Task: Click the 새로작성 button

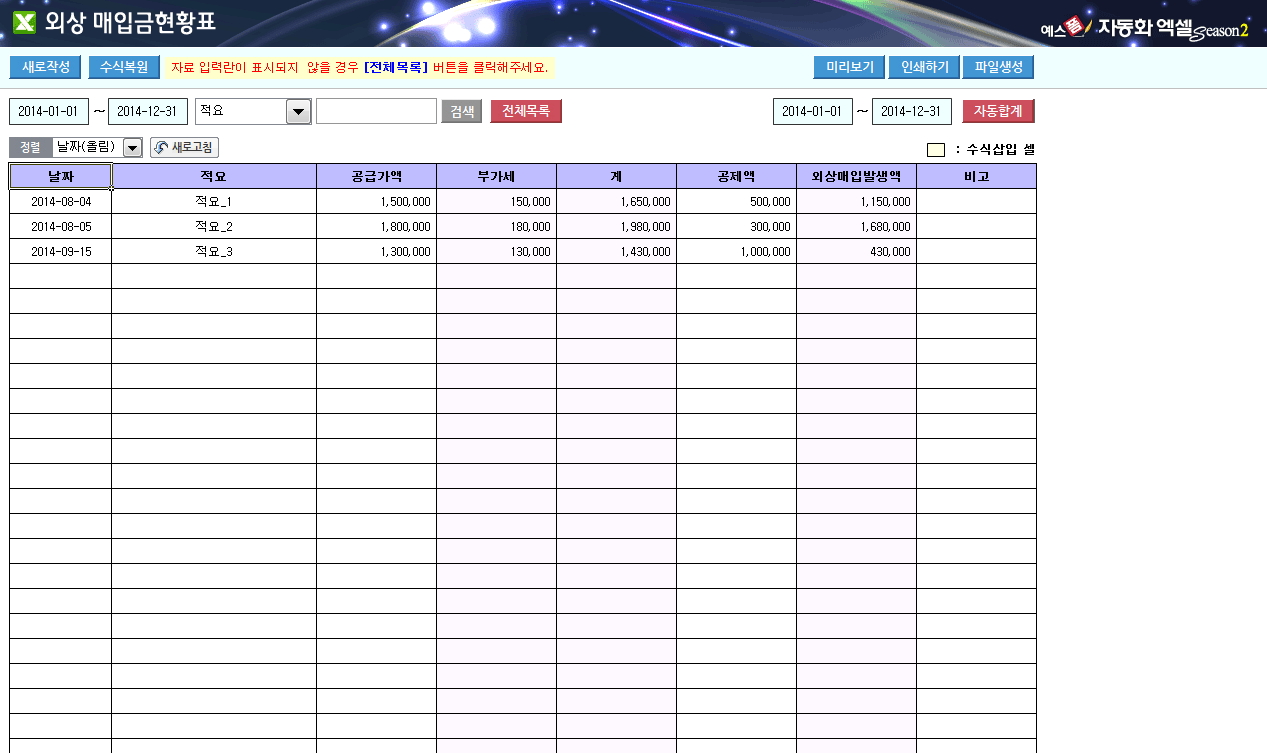Action: tap(45, 67)
